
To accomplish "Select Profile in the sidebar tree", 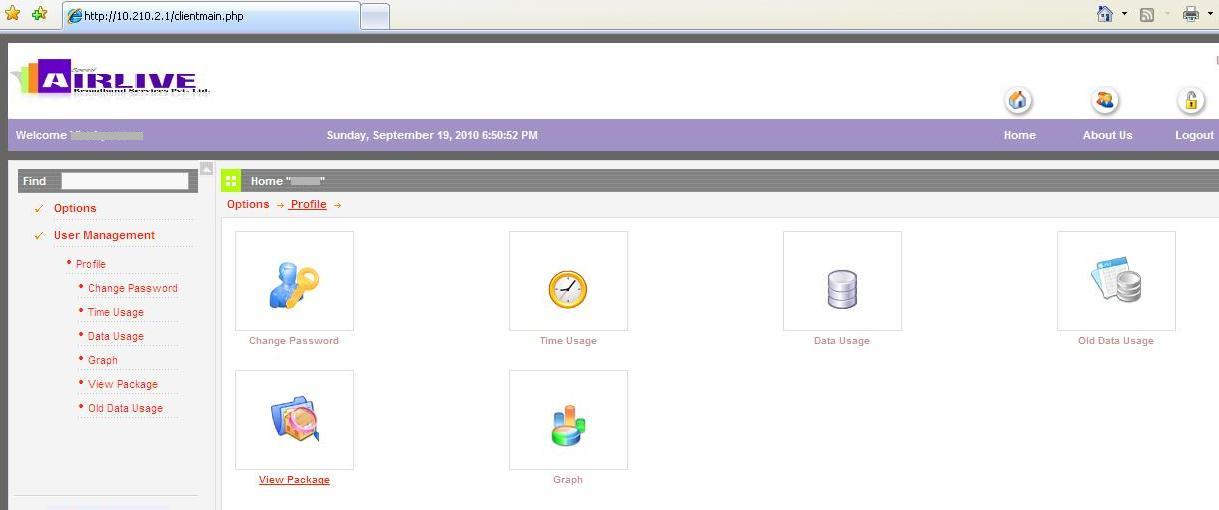I will click(x=91, y=264).
